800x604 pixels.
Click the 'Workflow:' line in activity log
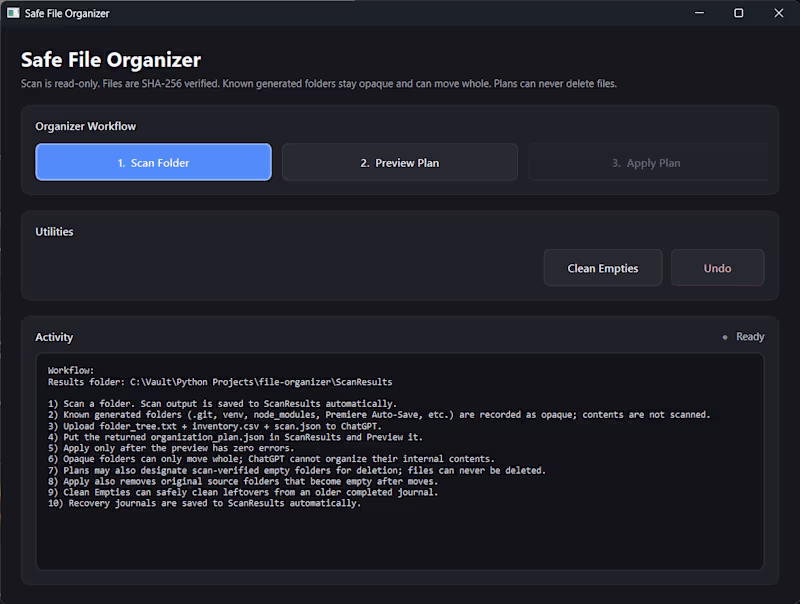(x=71, y=370)
